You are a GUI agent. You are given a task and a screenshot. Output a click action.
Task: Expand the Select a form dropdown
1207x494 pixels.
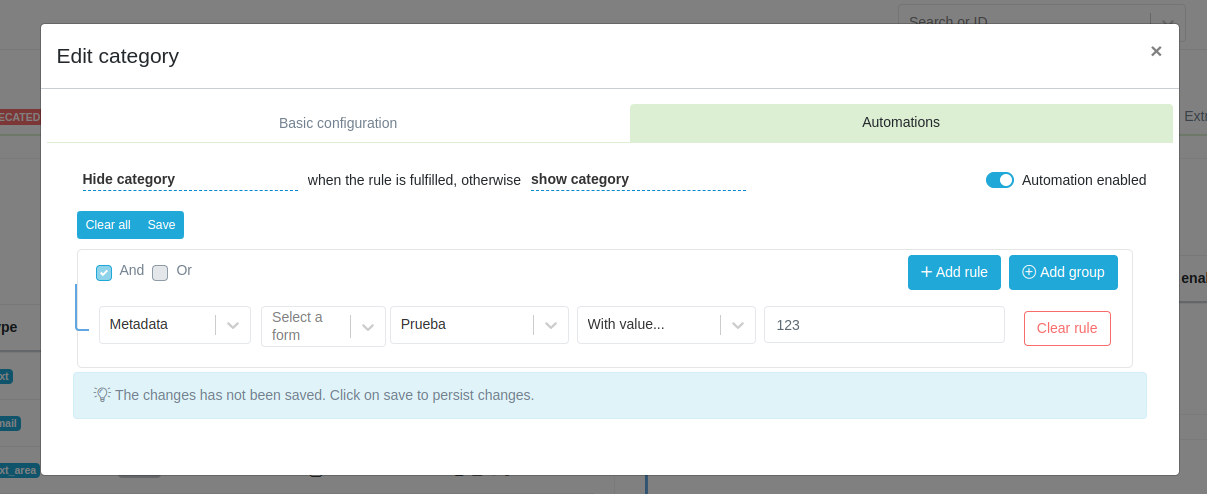point(368,326)
